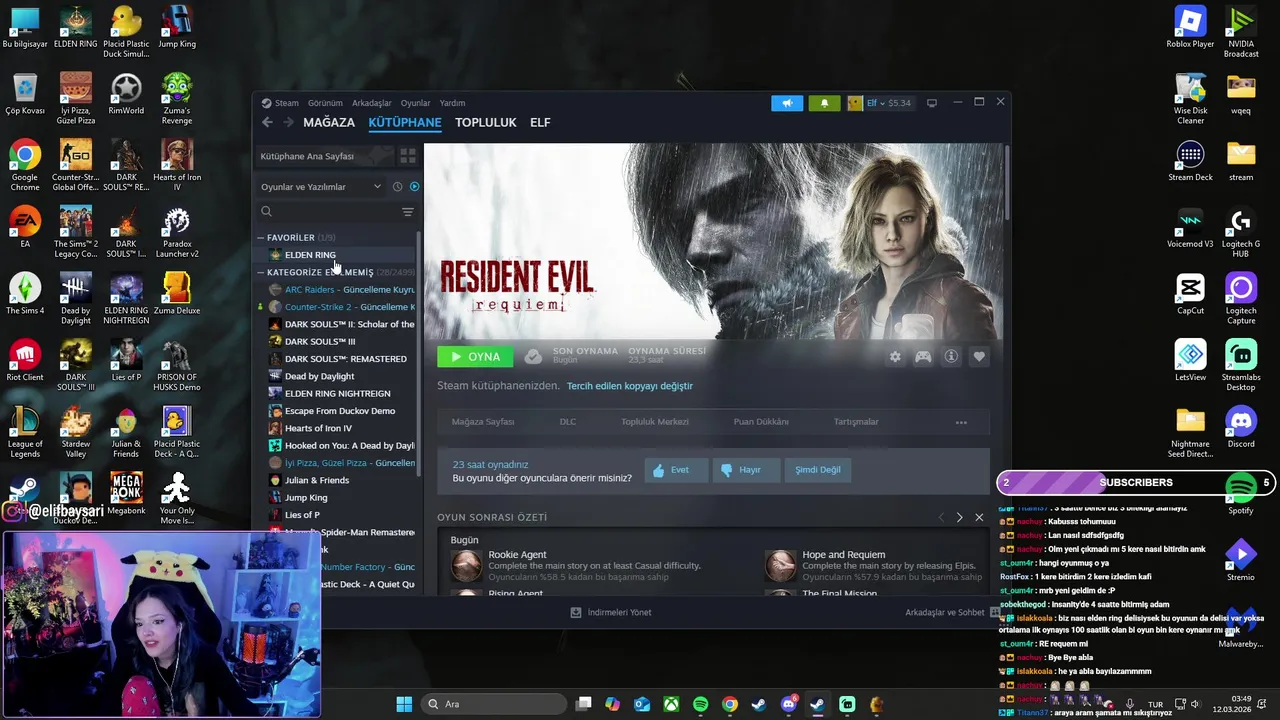1280x720 pixels.
Task: Open controller settings icon for Resident Evil
Action: 923,357
